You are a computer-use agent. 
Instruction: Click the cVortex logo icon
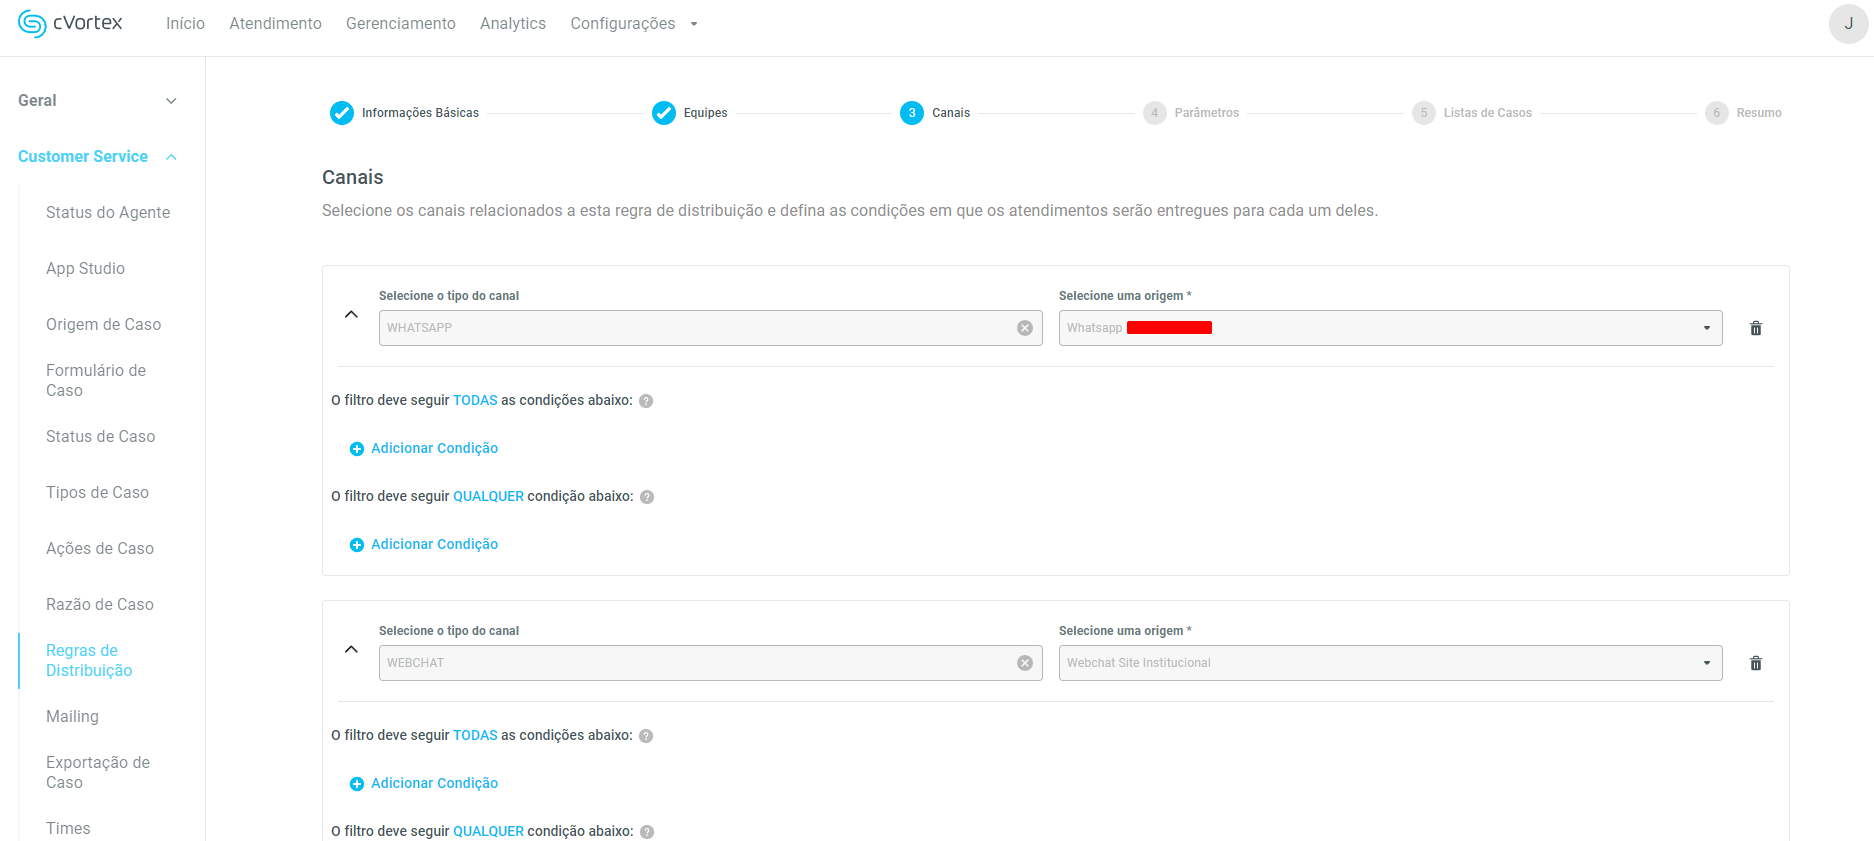(x=32, y=24)
